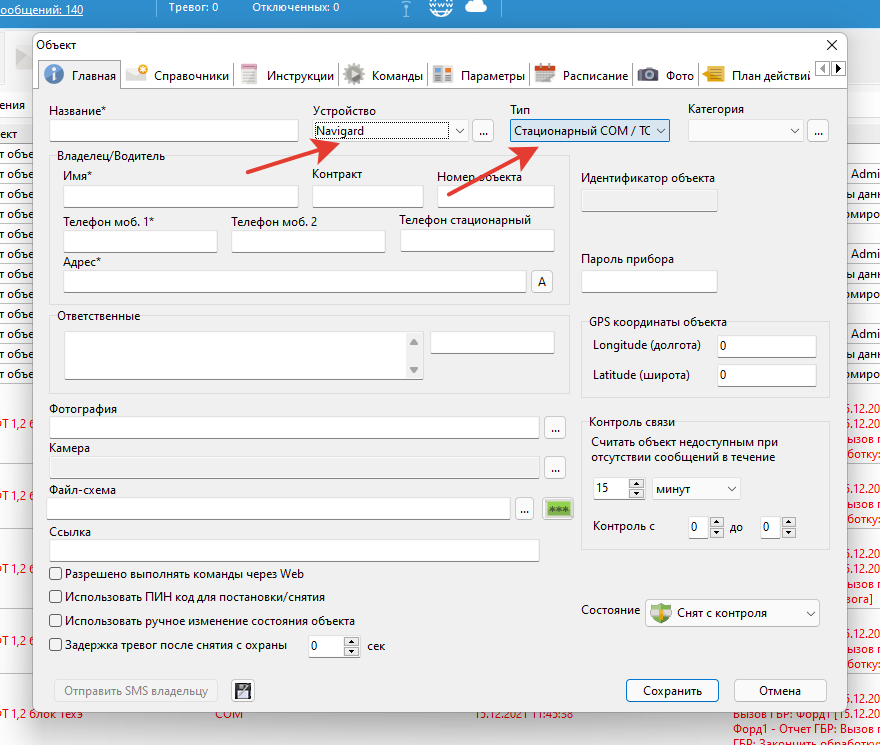The width and height of the screenshot is (880, 745).
Task: Open browse button next to Категория
Action: 818,131
